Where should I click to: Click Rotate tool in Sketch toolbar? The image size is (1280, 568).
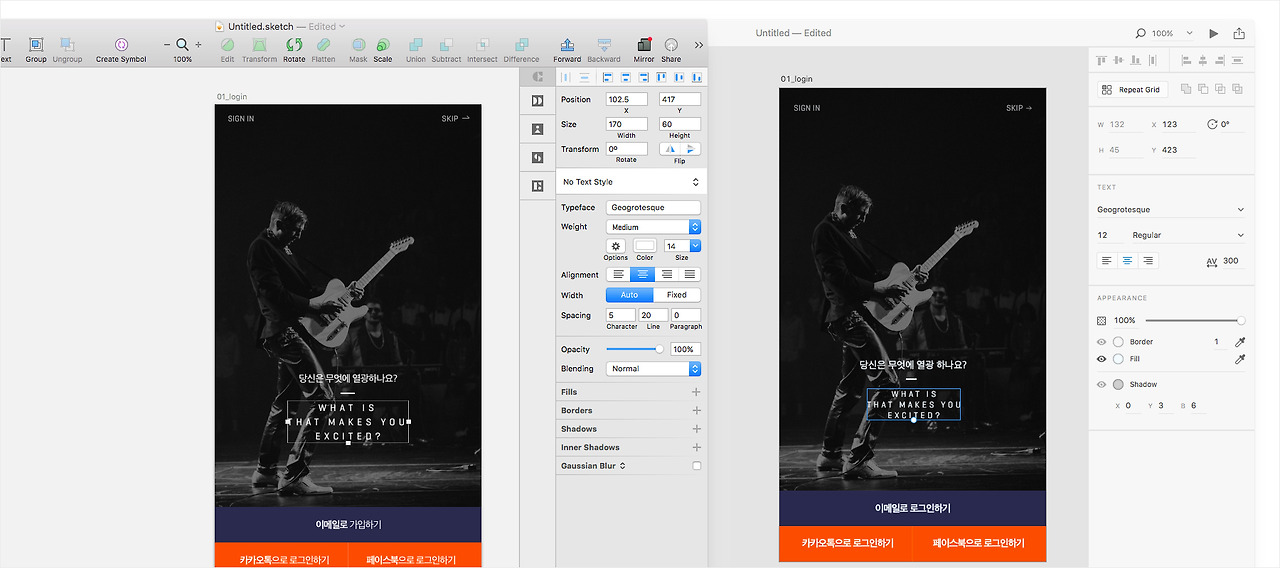(x=294, y=49)
